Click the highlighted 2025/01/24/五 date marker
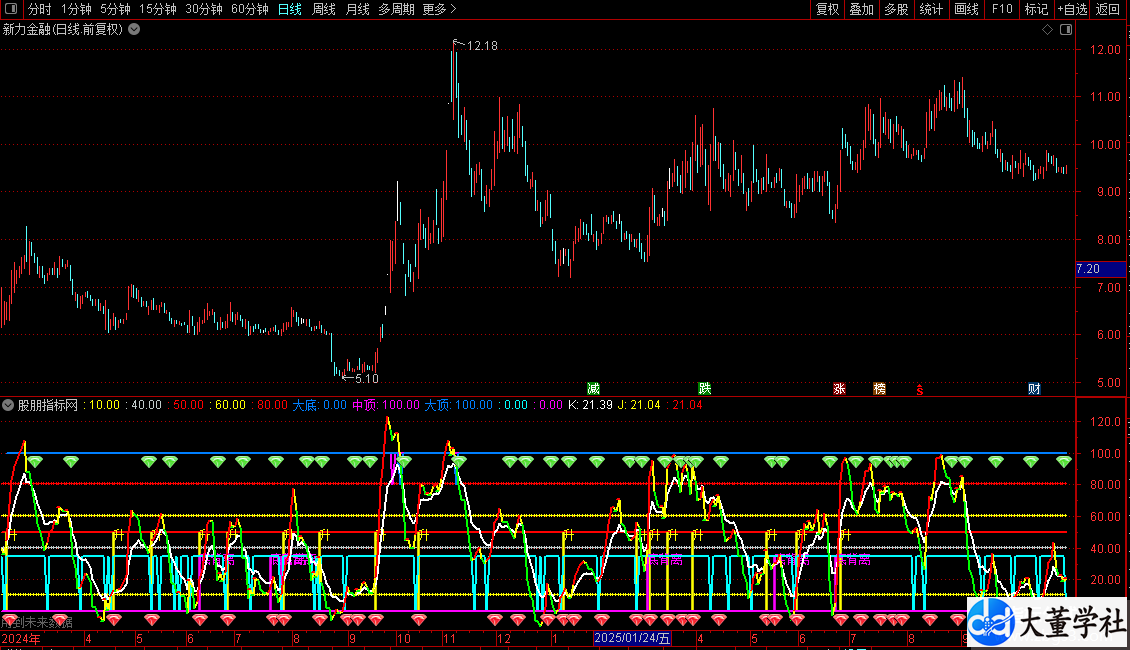Screen dimensions: 1130x650 click(632, 638)
